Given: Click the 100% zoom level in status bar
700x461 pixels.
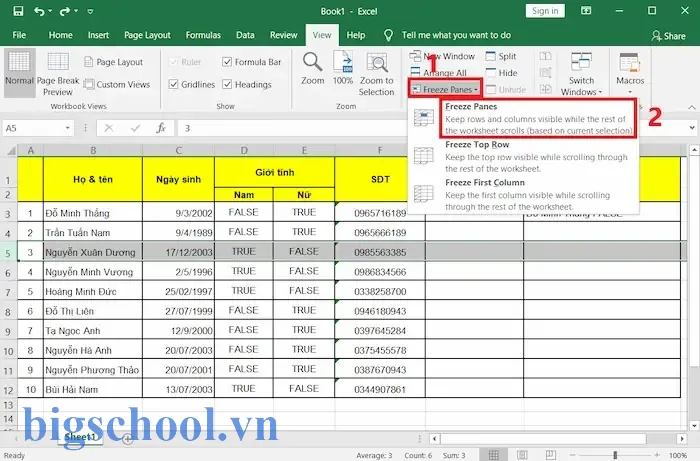Looking at the screenshot, I should [x=678, y=456].
